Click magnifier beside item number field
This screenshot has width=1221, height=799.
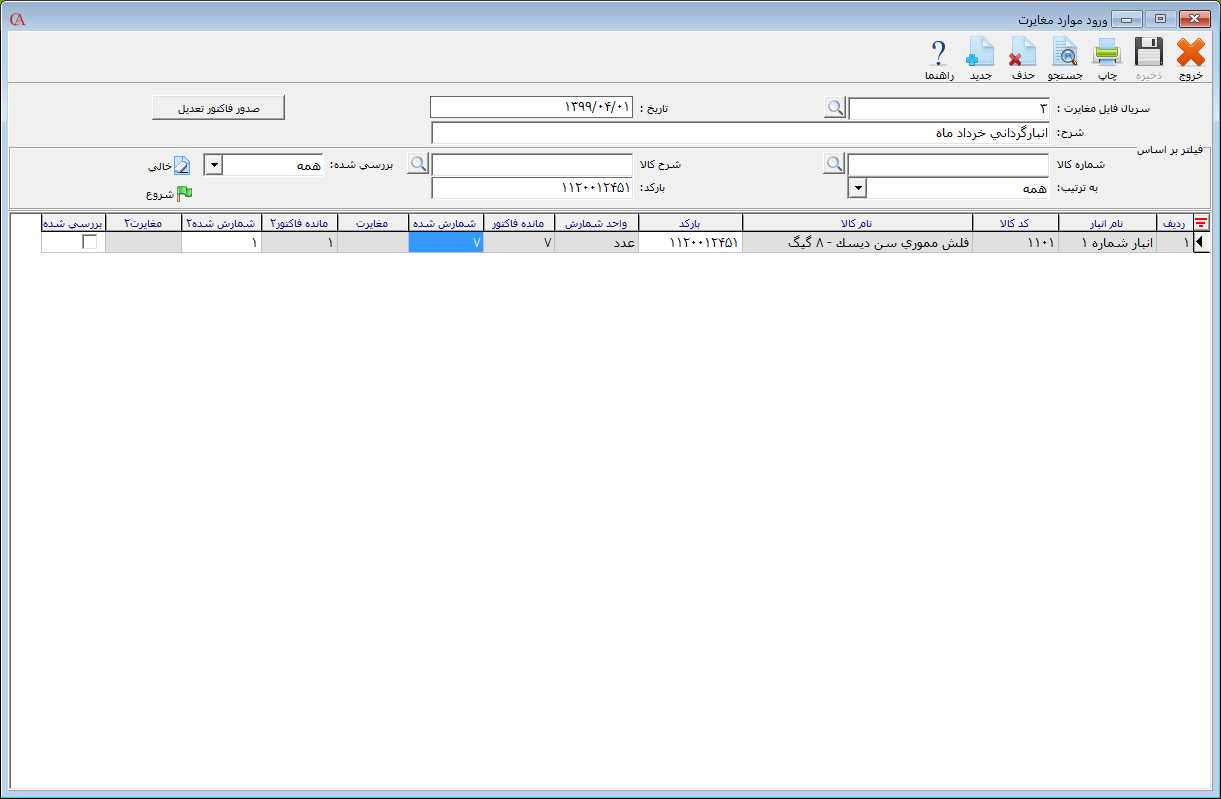click(835, 164)
